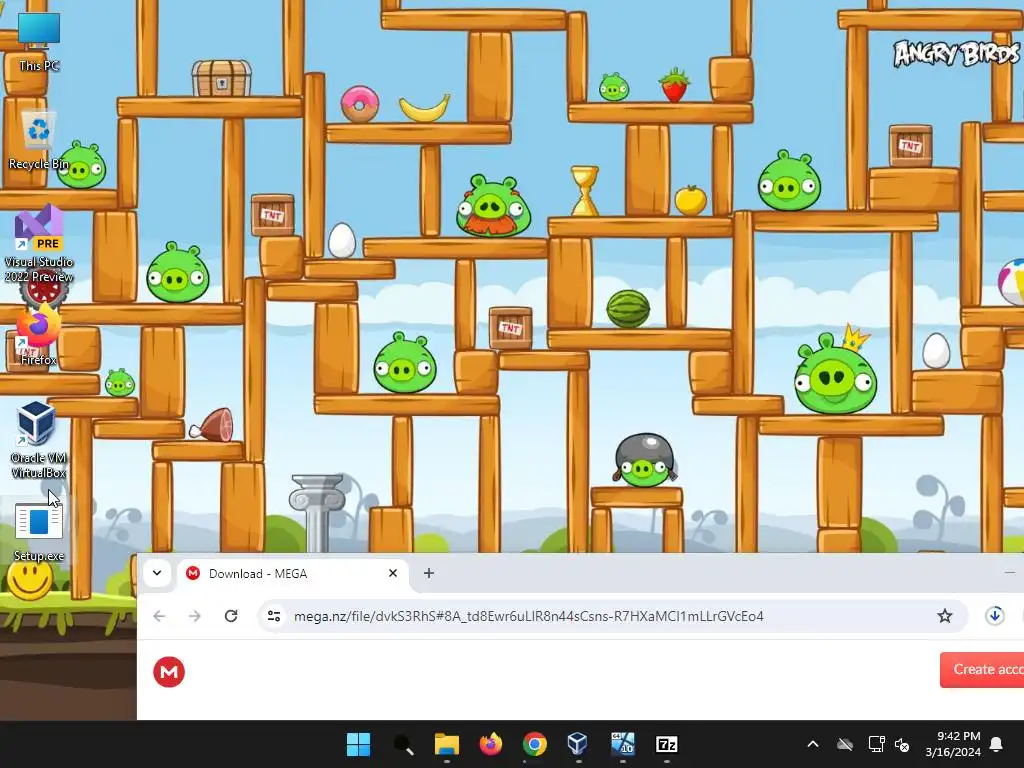
Task: Show hidden system tray icons
Action: pyautogui.click(x=813, y=744)
